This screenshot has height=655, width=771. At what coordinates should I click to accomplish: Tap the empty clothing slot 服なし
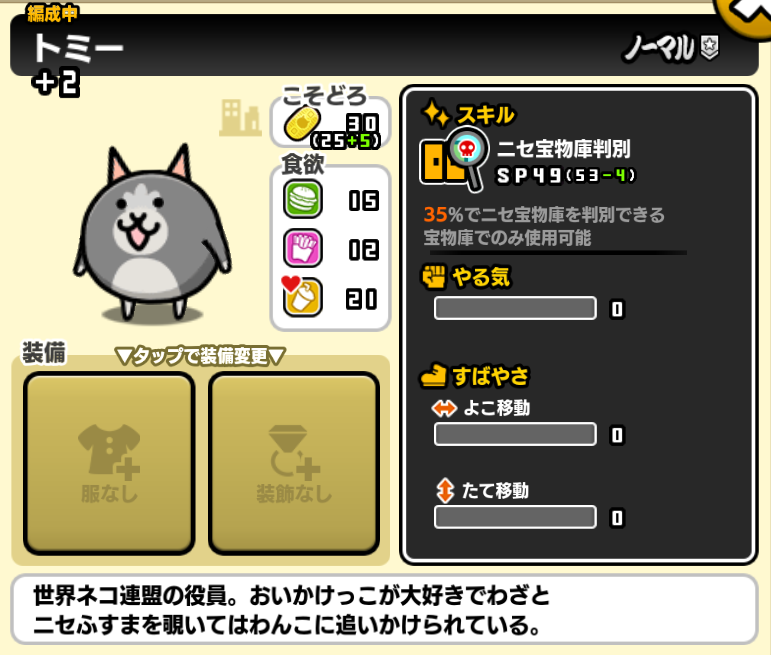pos(109,464)
